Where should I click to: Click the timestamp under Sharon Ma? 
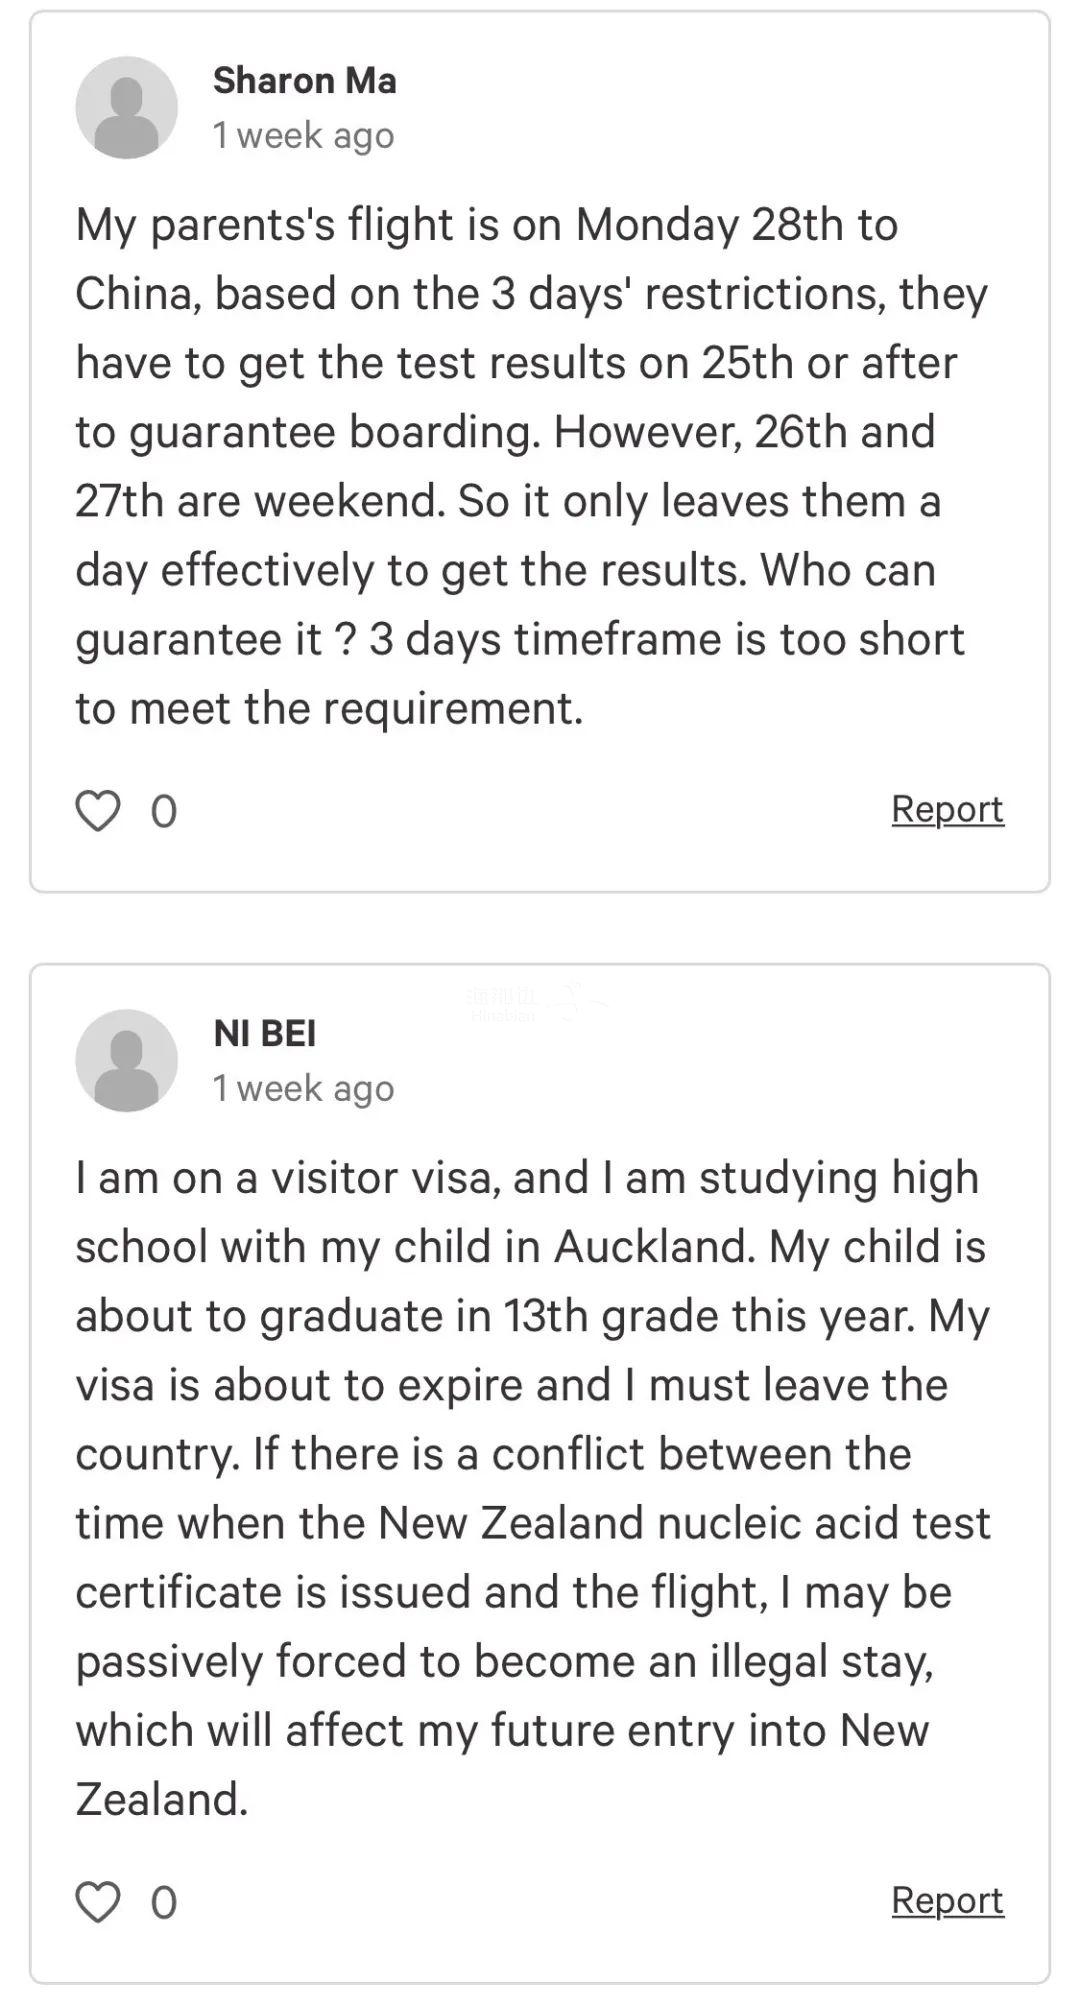click(304, 135)
